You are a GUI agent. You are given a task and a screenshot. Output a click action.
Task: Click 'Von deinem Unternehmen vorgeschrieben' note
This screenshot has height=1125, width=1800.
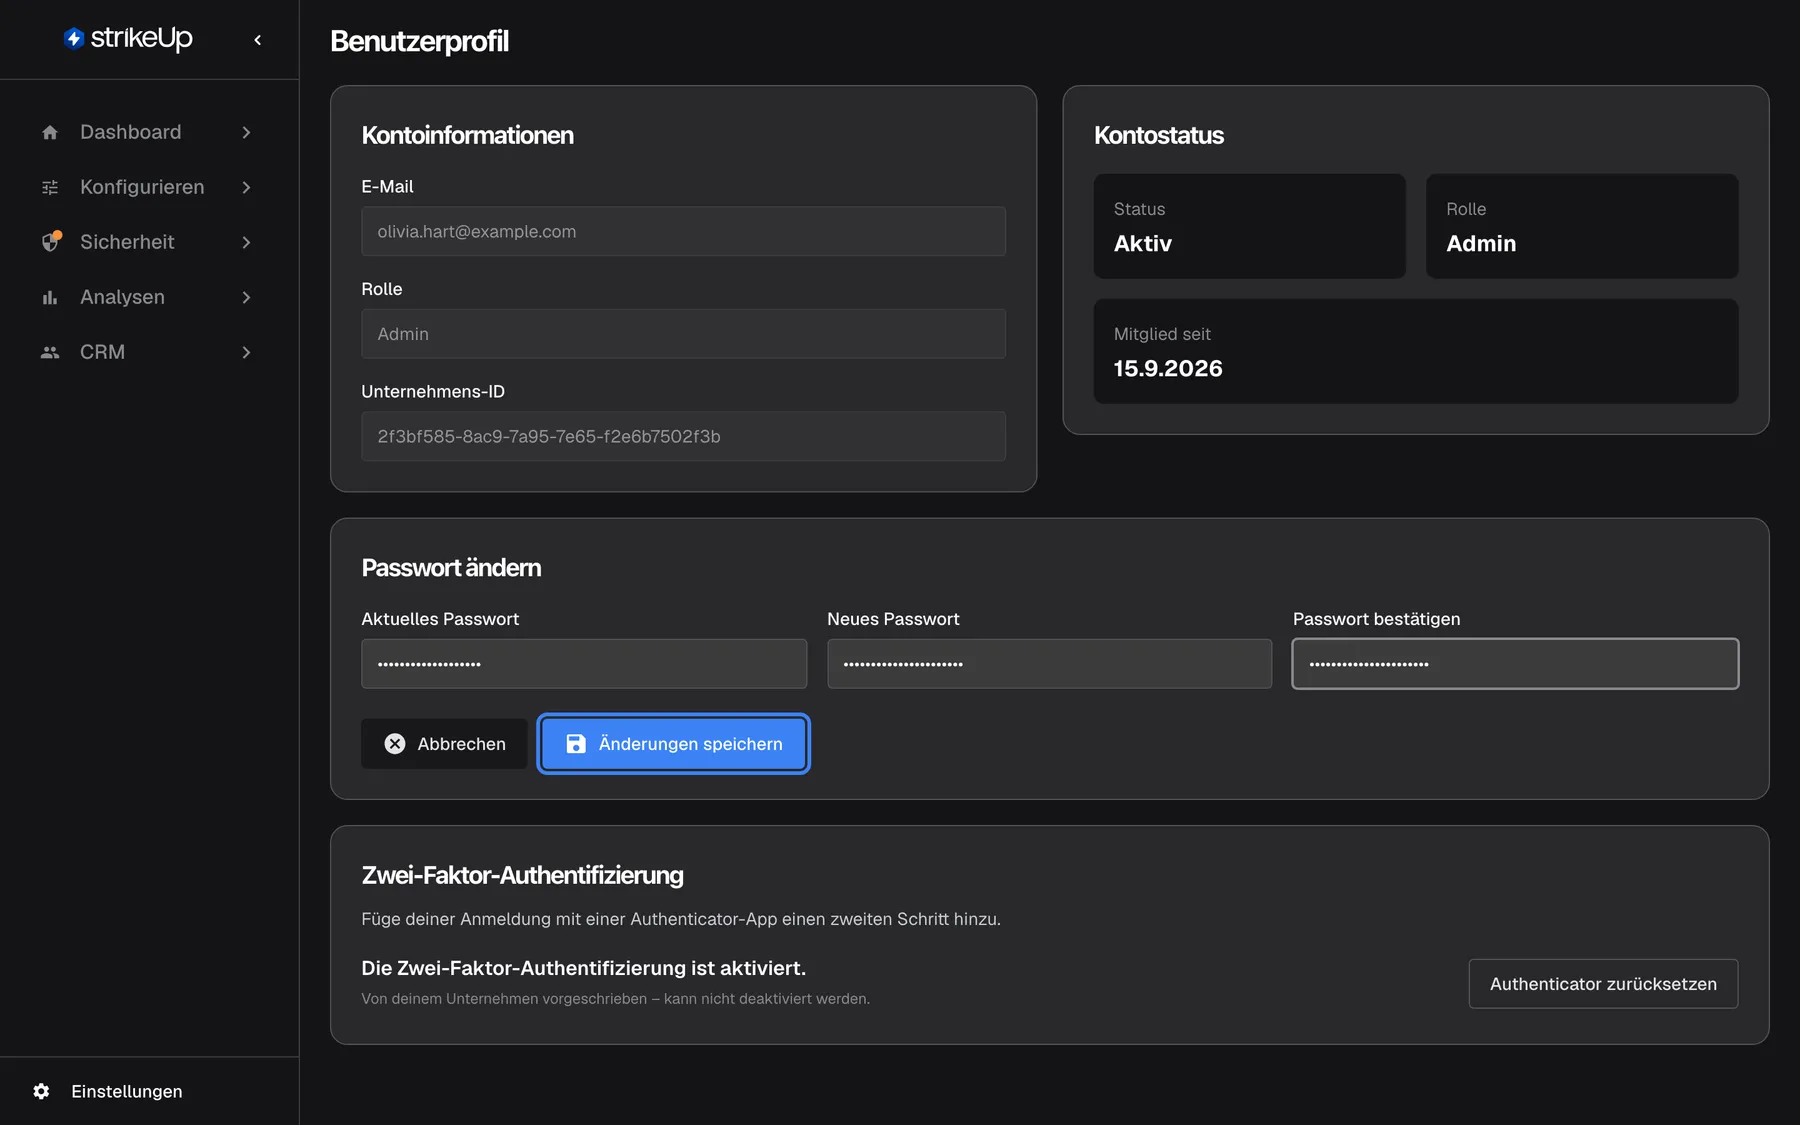coord(615,999)
